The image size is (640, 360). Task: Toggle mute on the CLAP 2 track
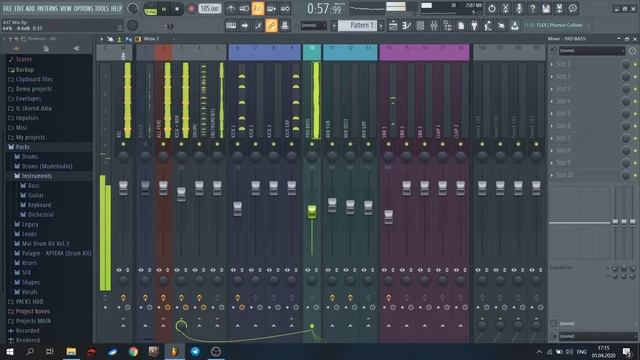click(460, 144)
